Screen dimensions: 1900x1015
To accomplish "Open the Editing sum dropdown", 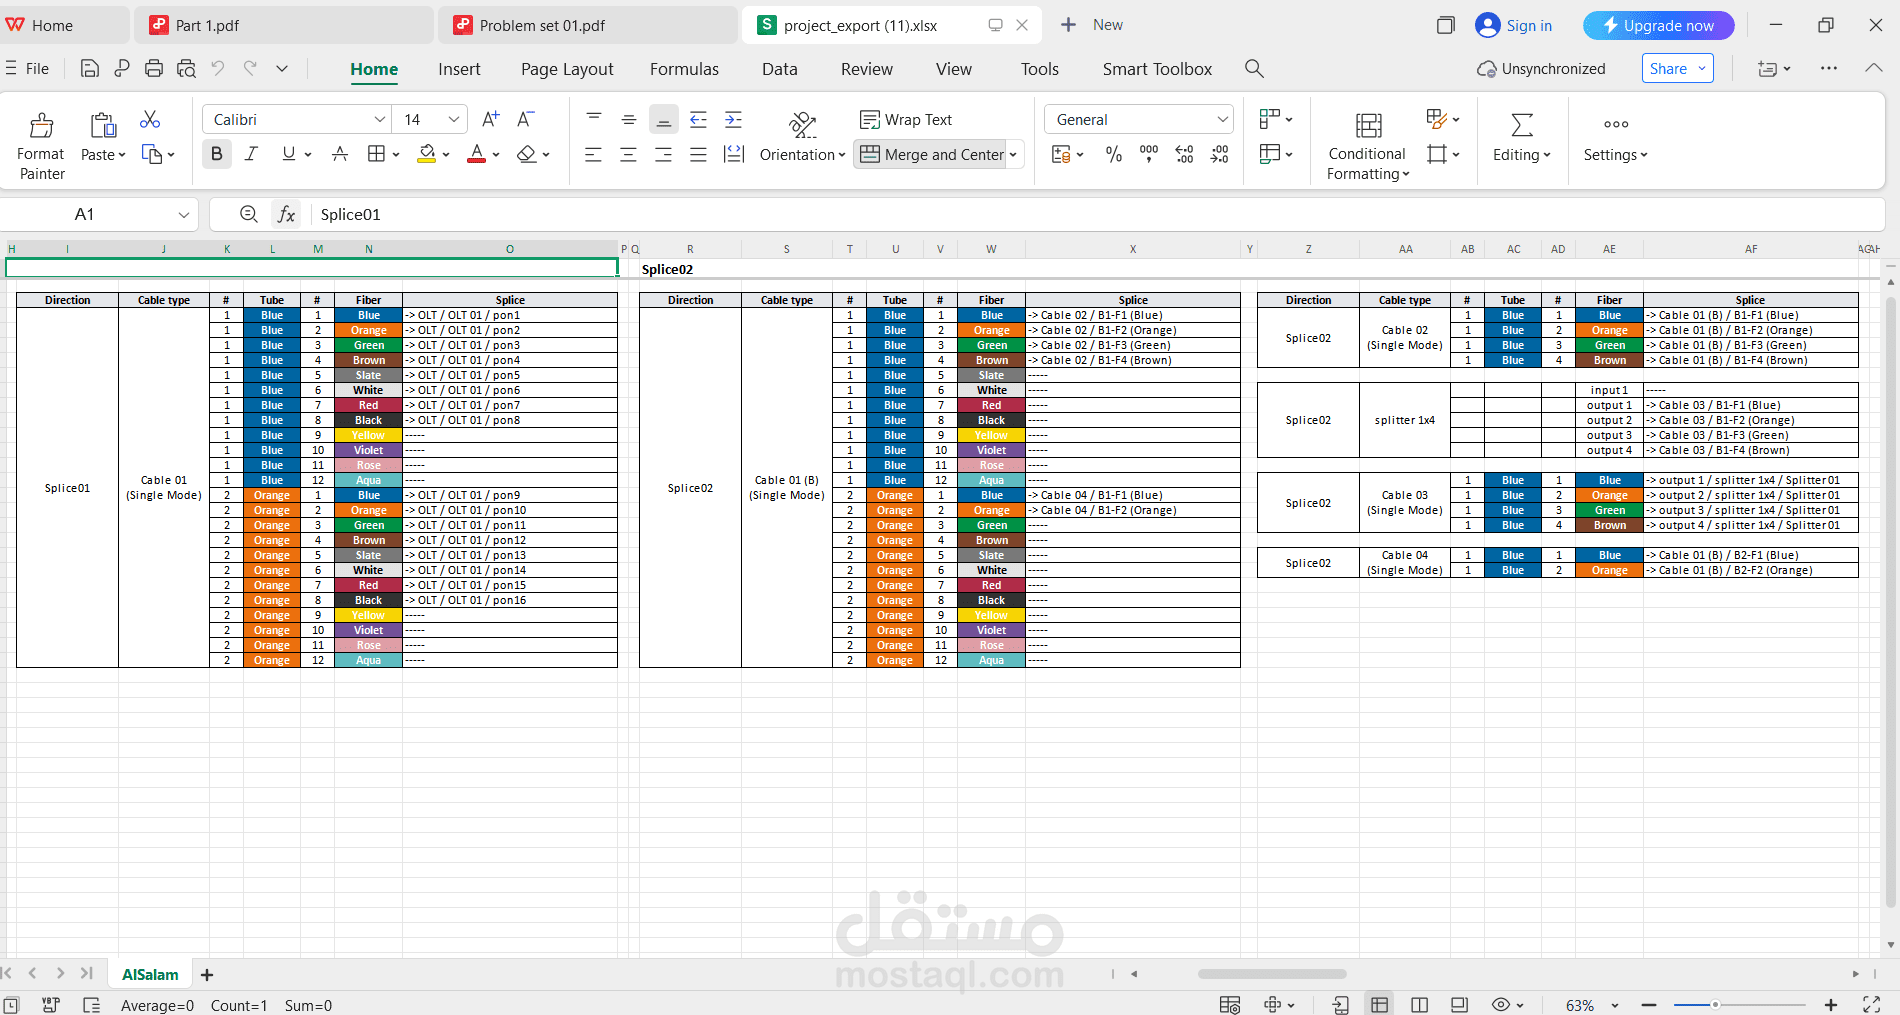I will tap(1522, 138).
